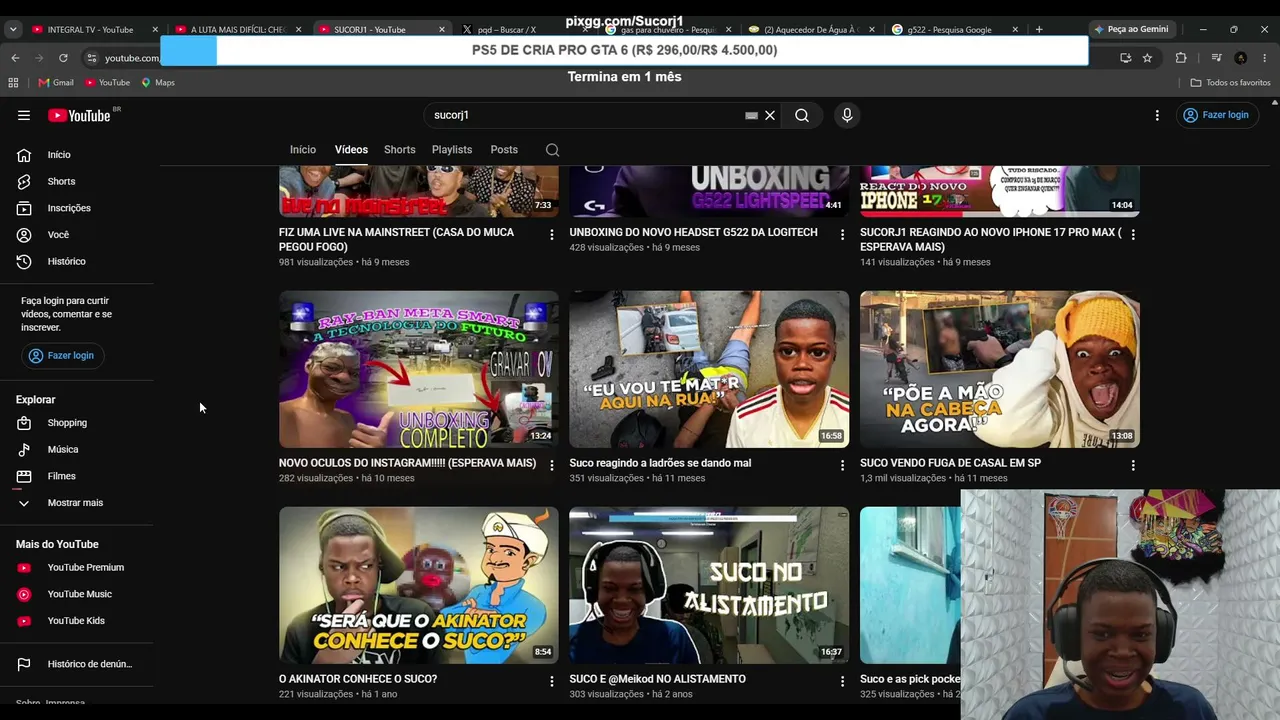Screen dimensions: 1280x720
Task: Open the Maps bookmark
Action: click(158, 82)
